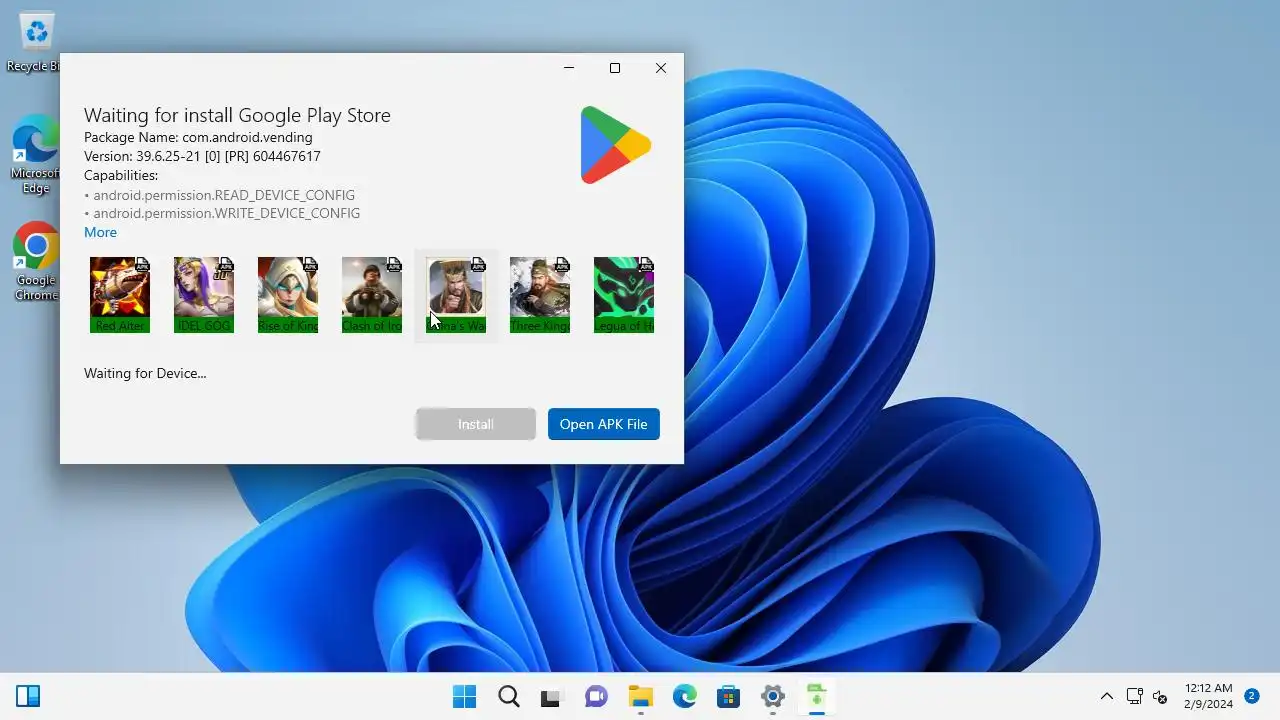Click the Google Play Store logo

(x=615, y=145)
